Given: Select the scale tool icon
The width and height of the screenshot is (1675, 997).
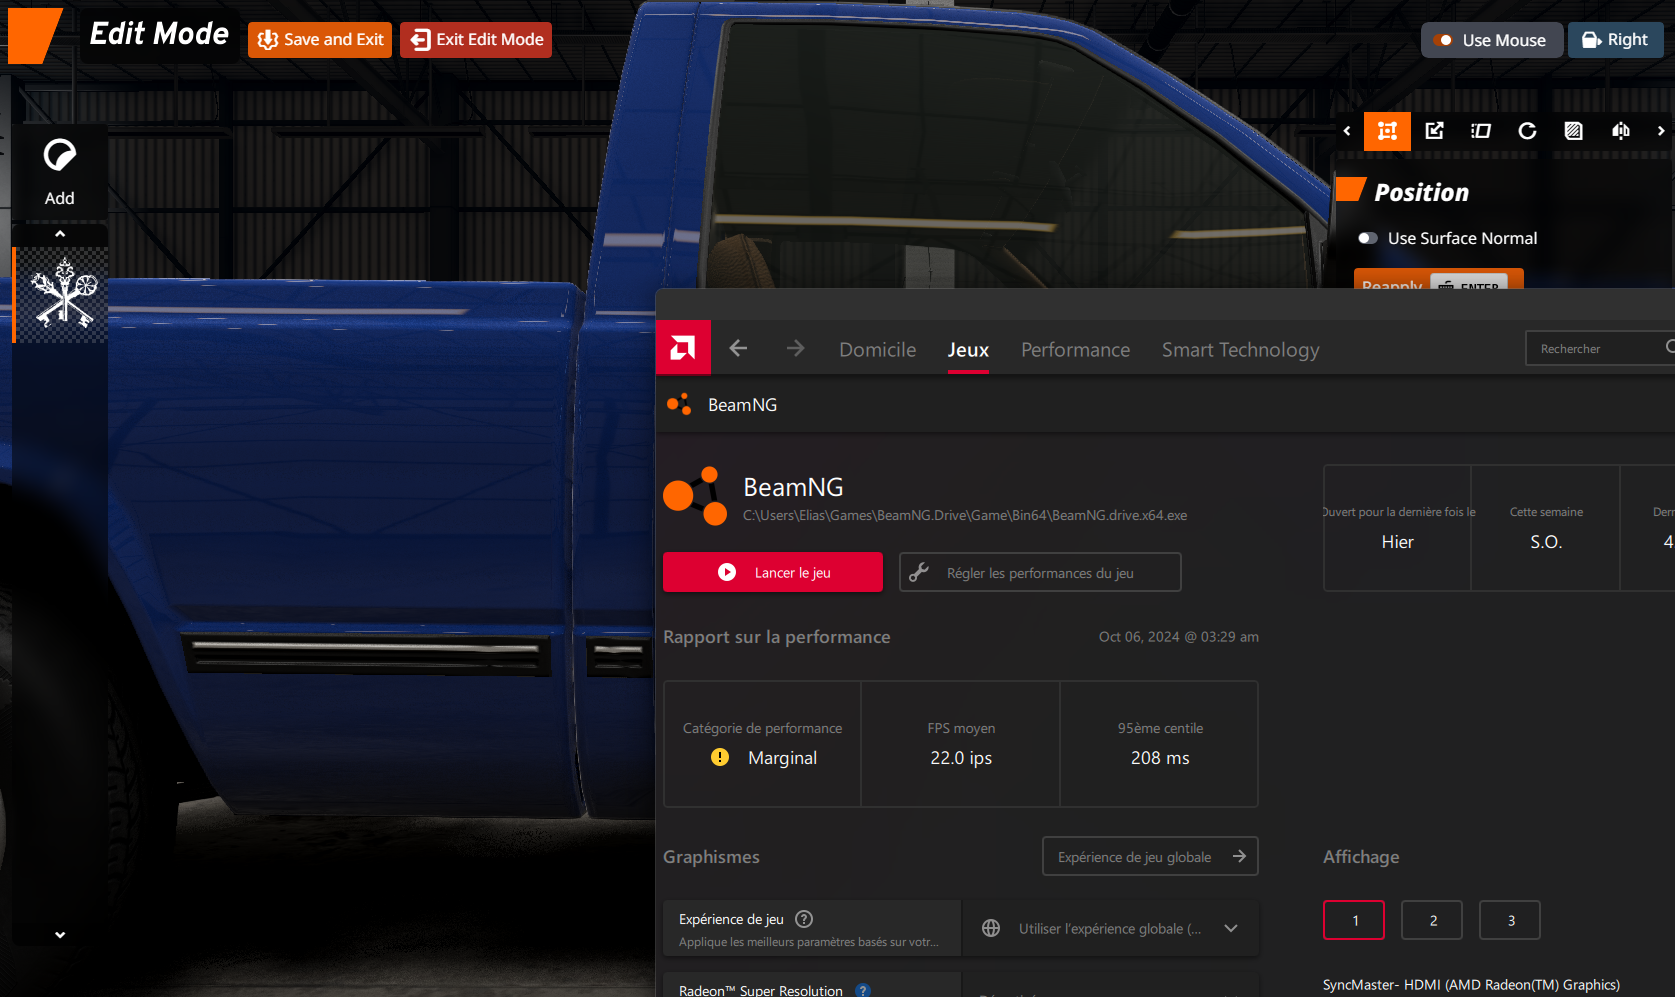Looking at the screenshot, I should pyautogui.click(x=1434, y=131).
